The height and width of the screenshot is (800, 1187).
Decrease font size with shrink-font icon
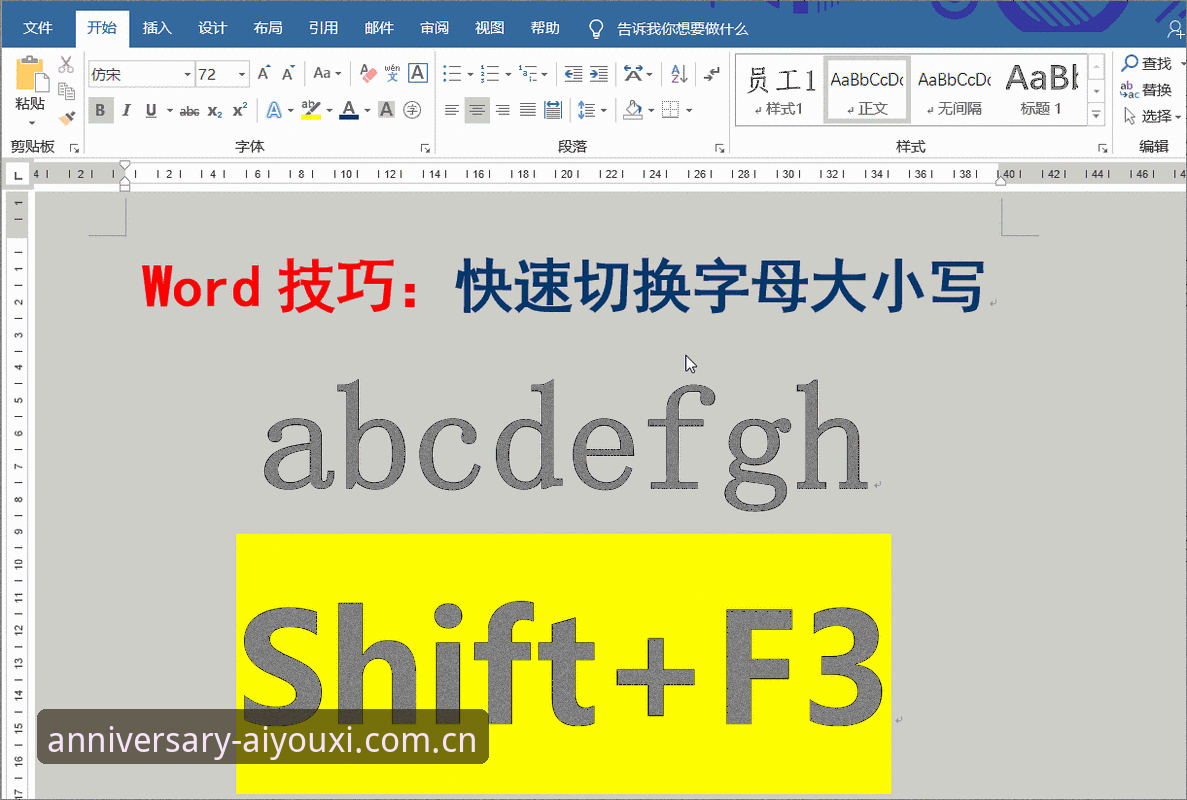pos(288,73)
